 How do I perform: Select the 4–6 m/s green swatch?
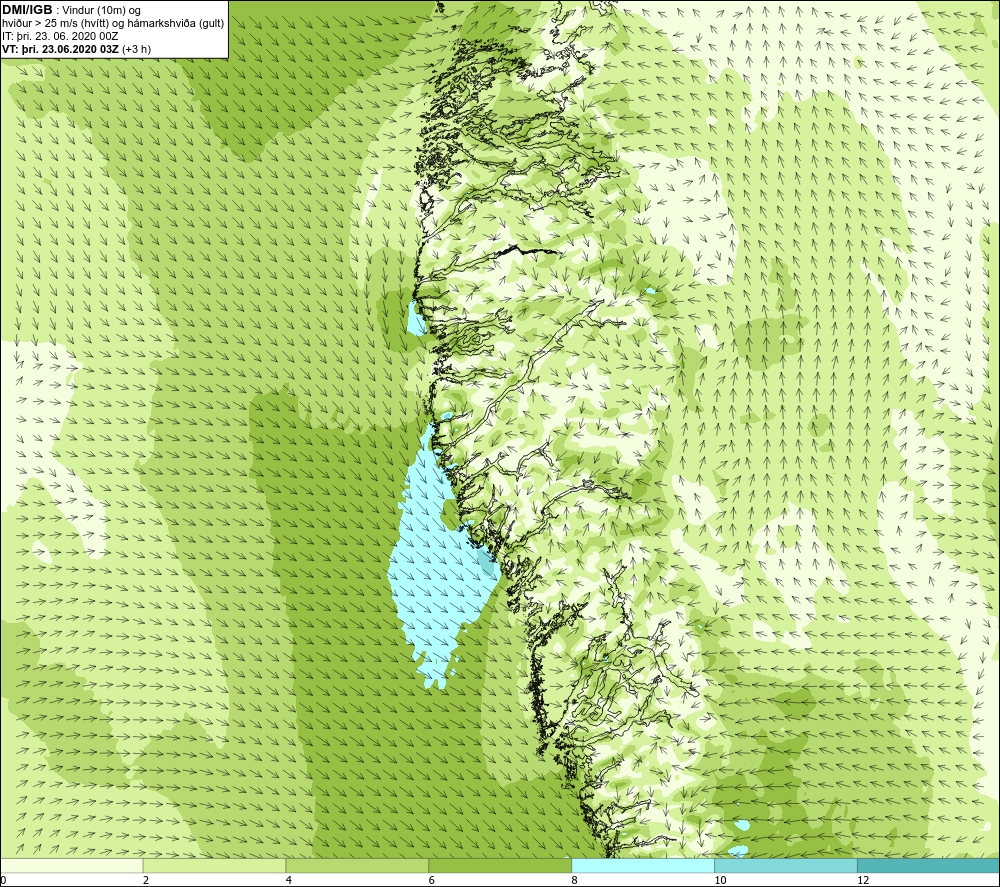[x=357, y=865]
